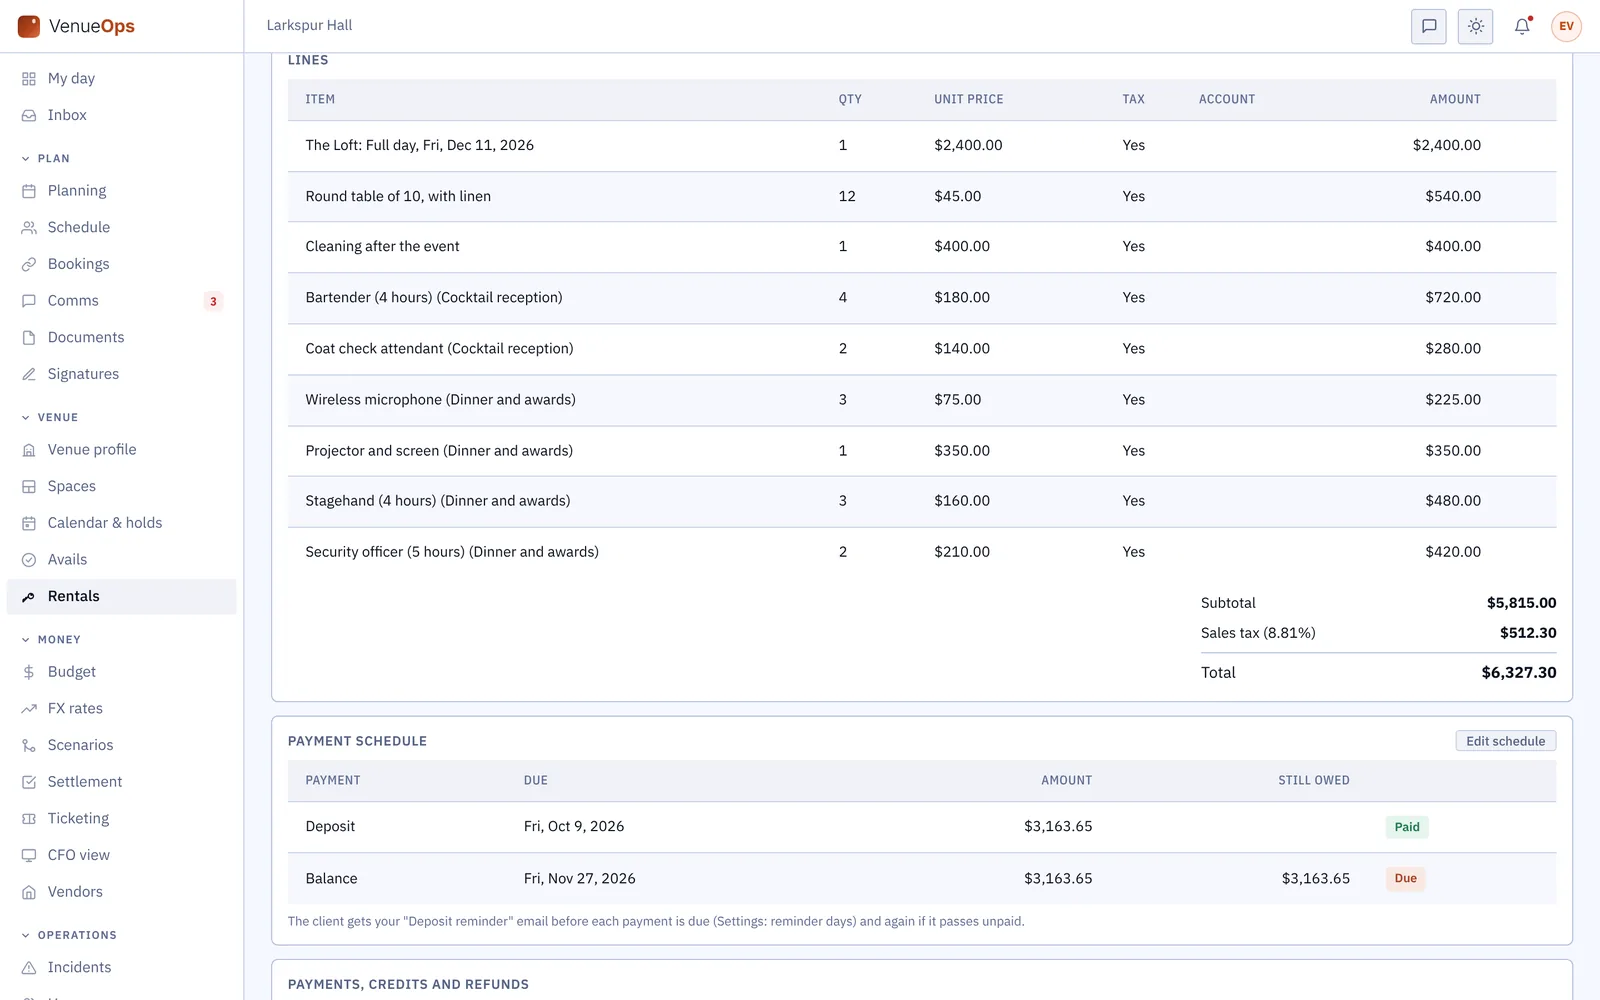Open Comms in the sidebar
Viewport: 1600px width, 1000px height.
122,301
